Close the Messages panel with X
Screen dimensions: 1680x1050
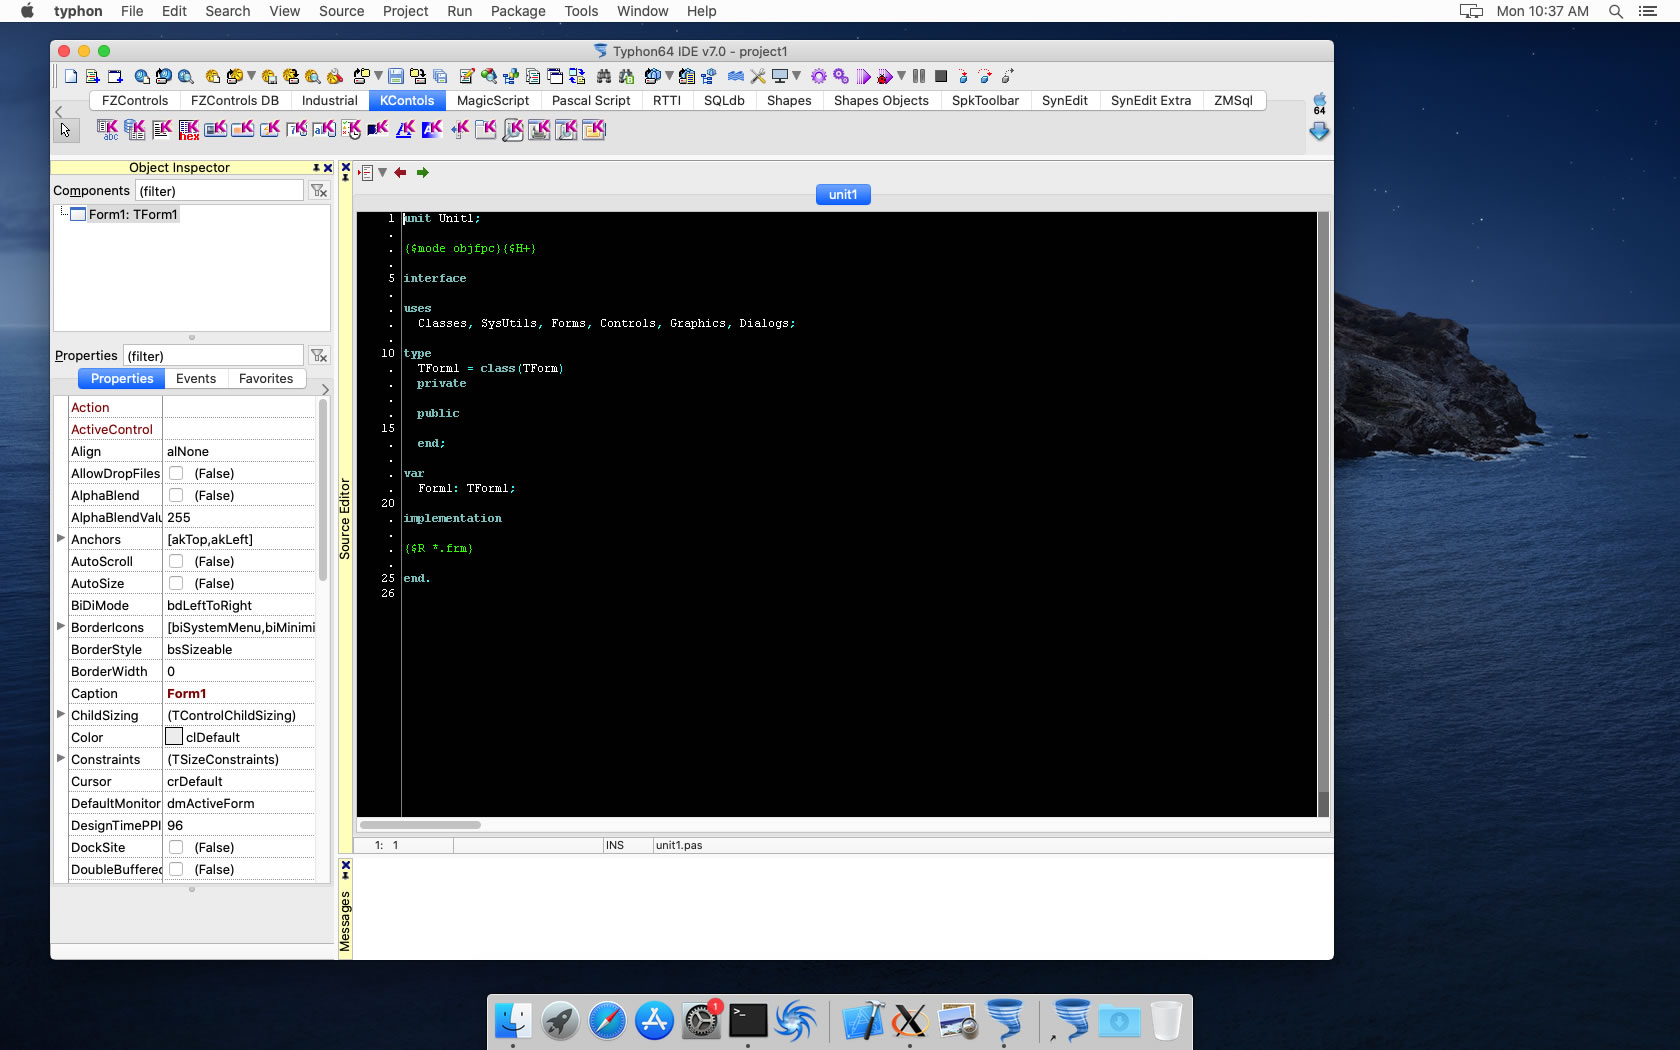click(x=346, y=865)
